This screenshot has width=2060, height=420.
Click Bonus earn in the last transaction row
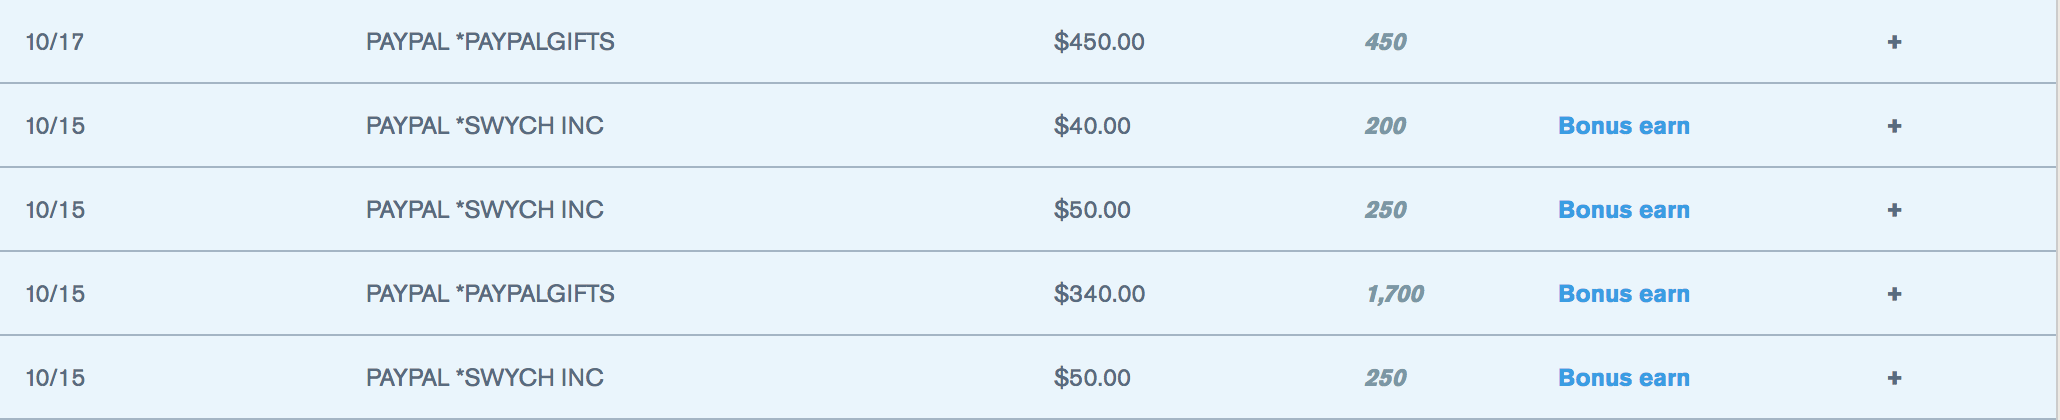click(x=1623, y=378)
